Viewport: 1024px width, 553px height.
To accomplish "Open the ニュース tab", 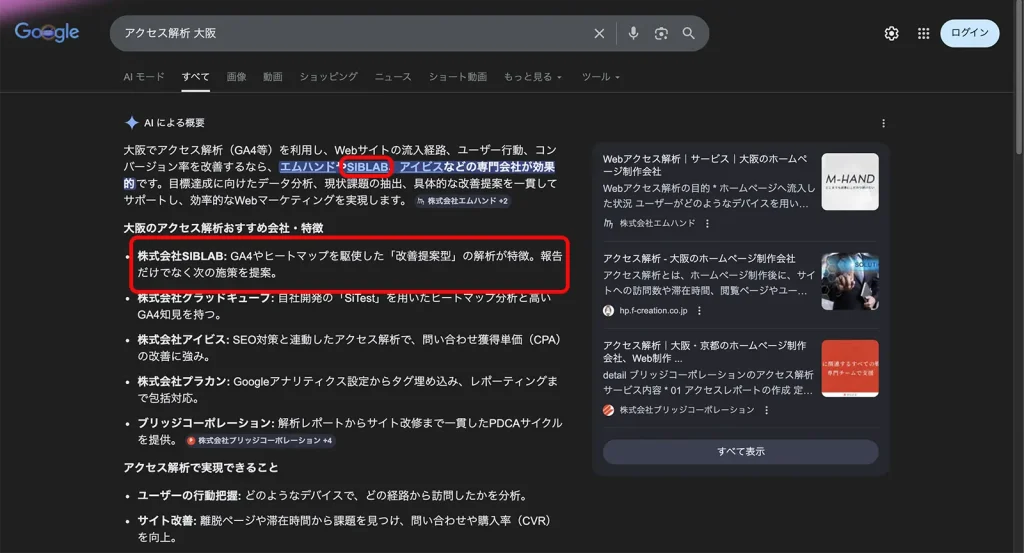I will coord(392,76).
